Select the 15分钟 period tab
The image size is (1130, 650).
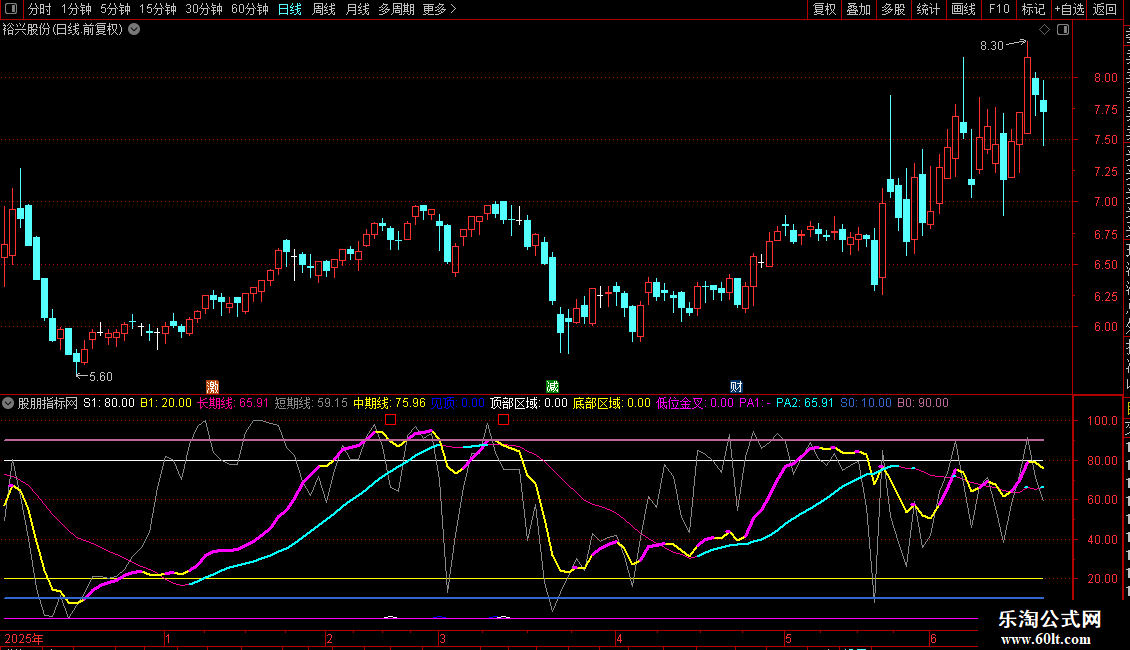(x=158, y=9)
